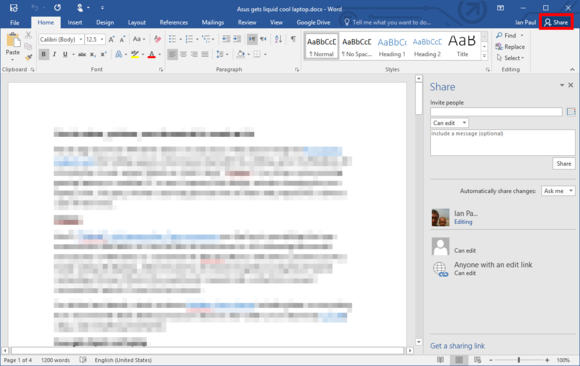Toggle Show/Hide paragraph marks
The width and height of the screenshot is (580, 366).
293,39
